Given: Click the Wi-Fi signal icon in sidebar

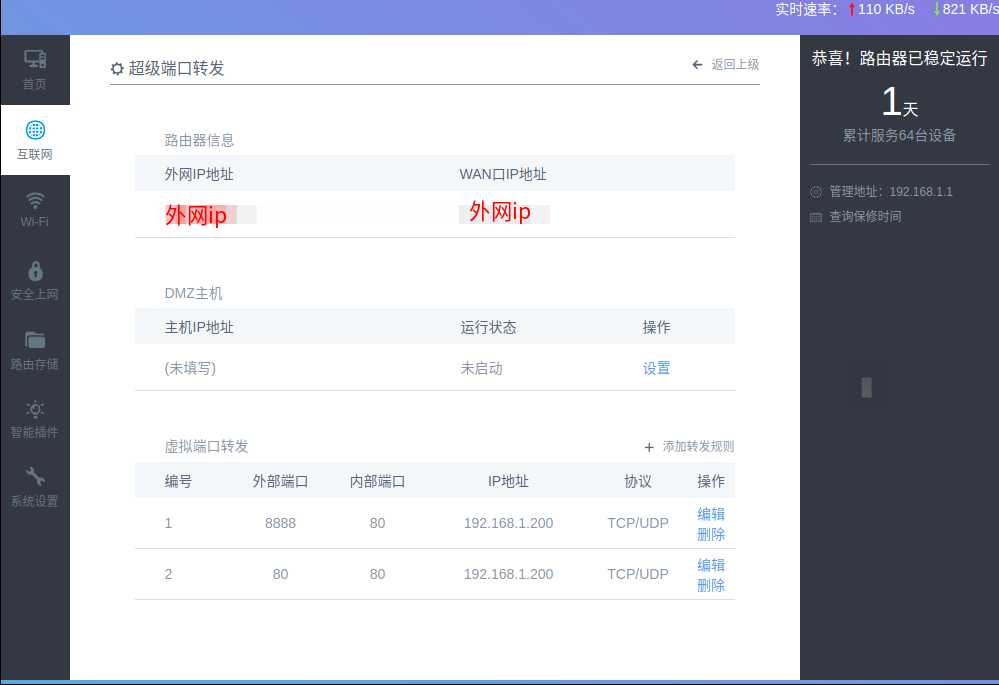Looking at the screenshot, I should point(35,198).
